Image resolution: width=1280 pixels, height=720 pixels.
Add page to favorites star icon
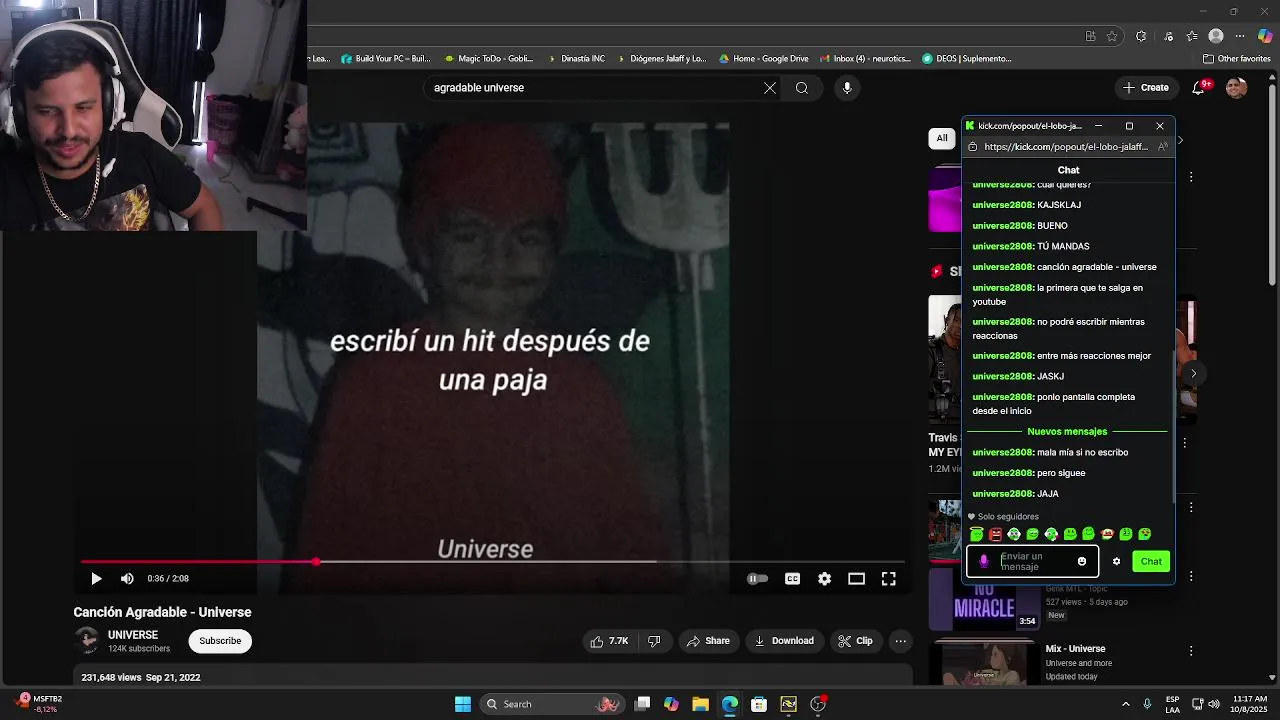click(x=1112, y=37)
